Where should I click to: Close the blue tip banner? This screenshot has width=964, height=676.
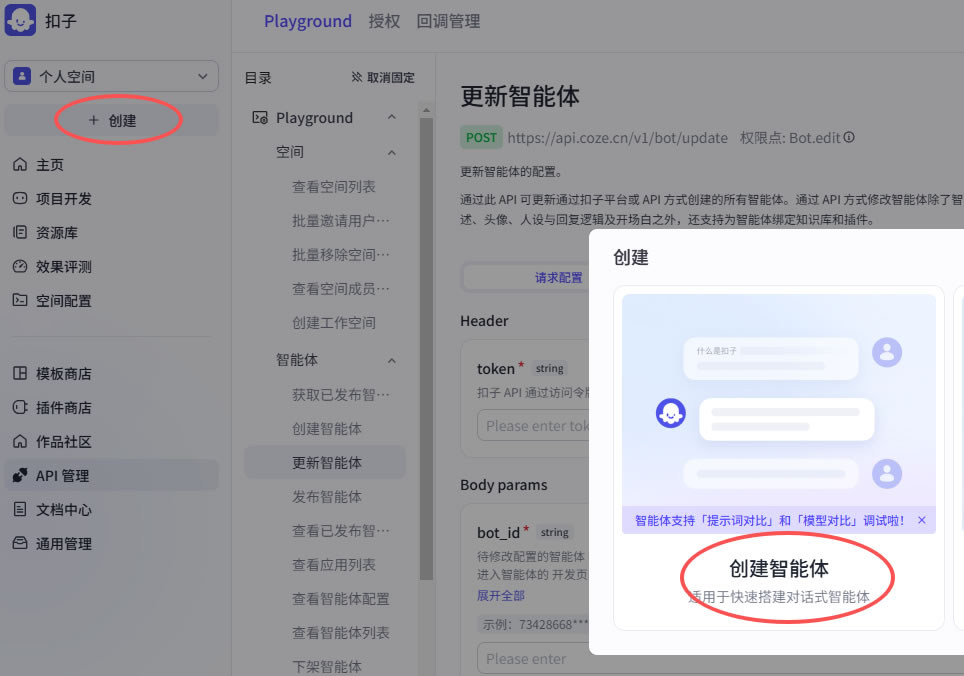pos(921,520)
